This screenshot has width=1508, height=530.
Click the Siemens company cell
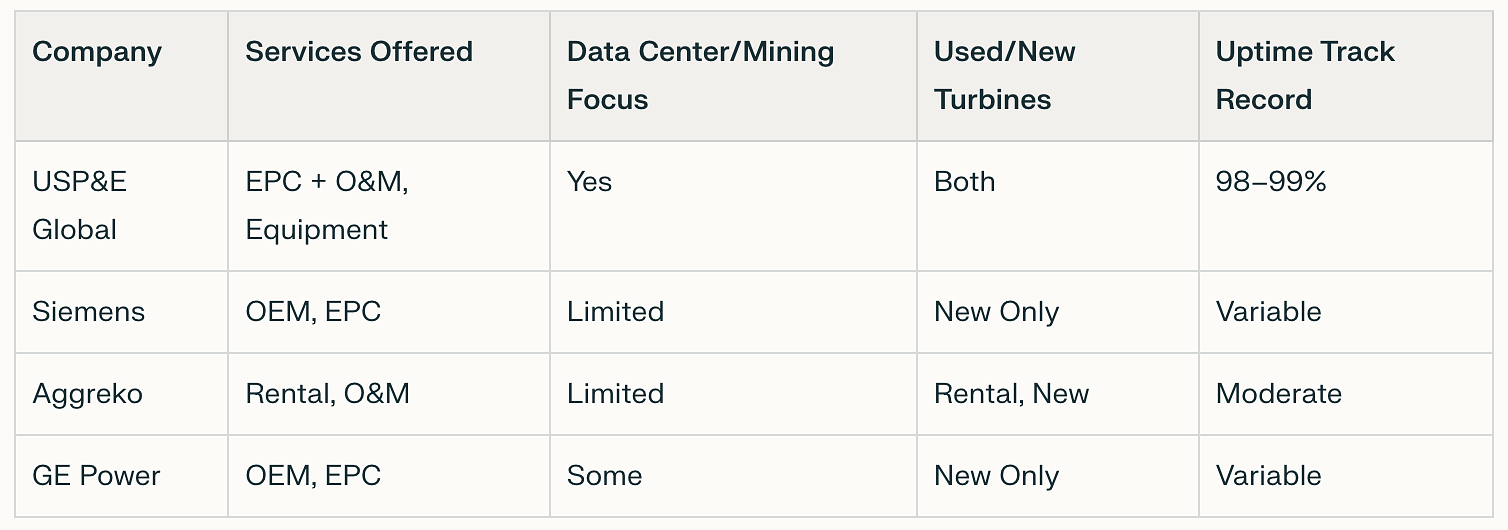88,312
